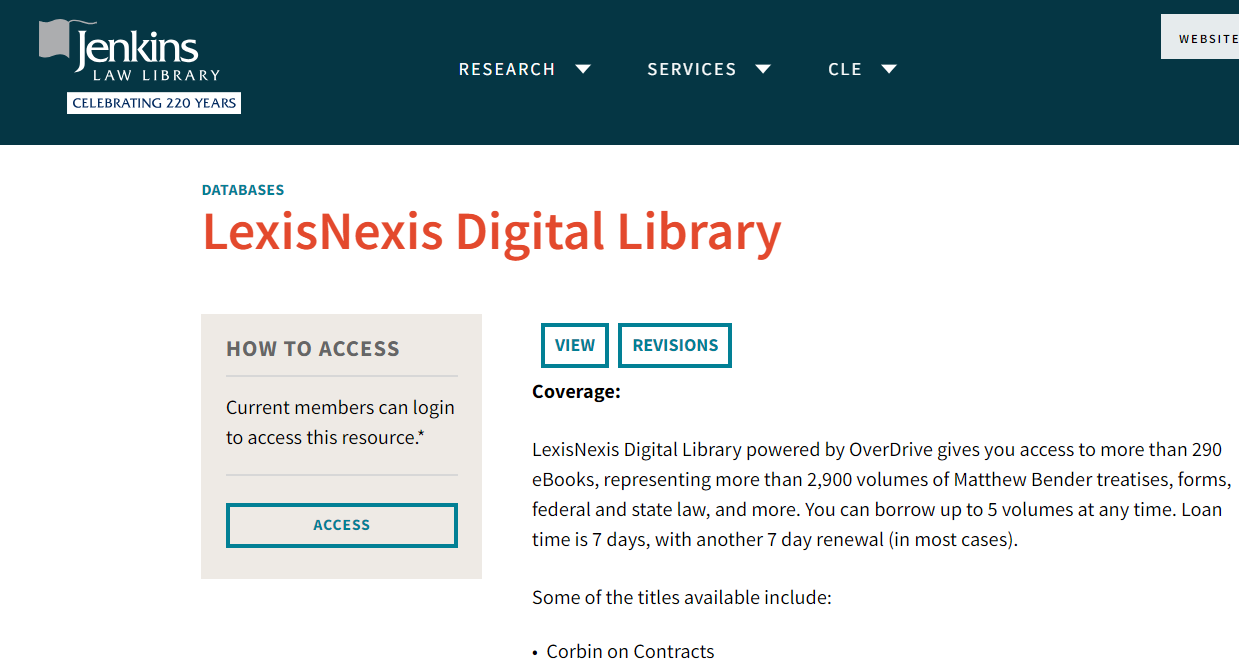Image resolution: width=1239 pixels, height=659 pixels.
Task: Follow the Databases breadcrumb link
Action: click(243, 190)
